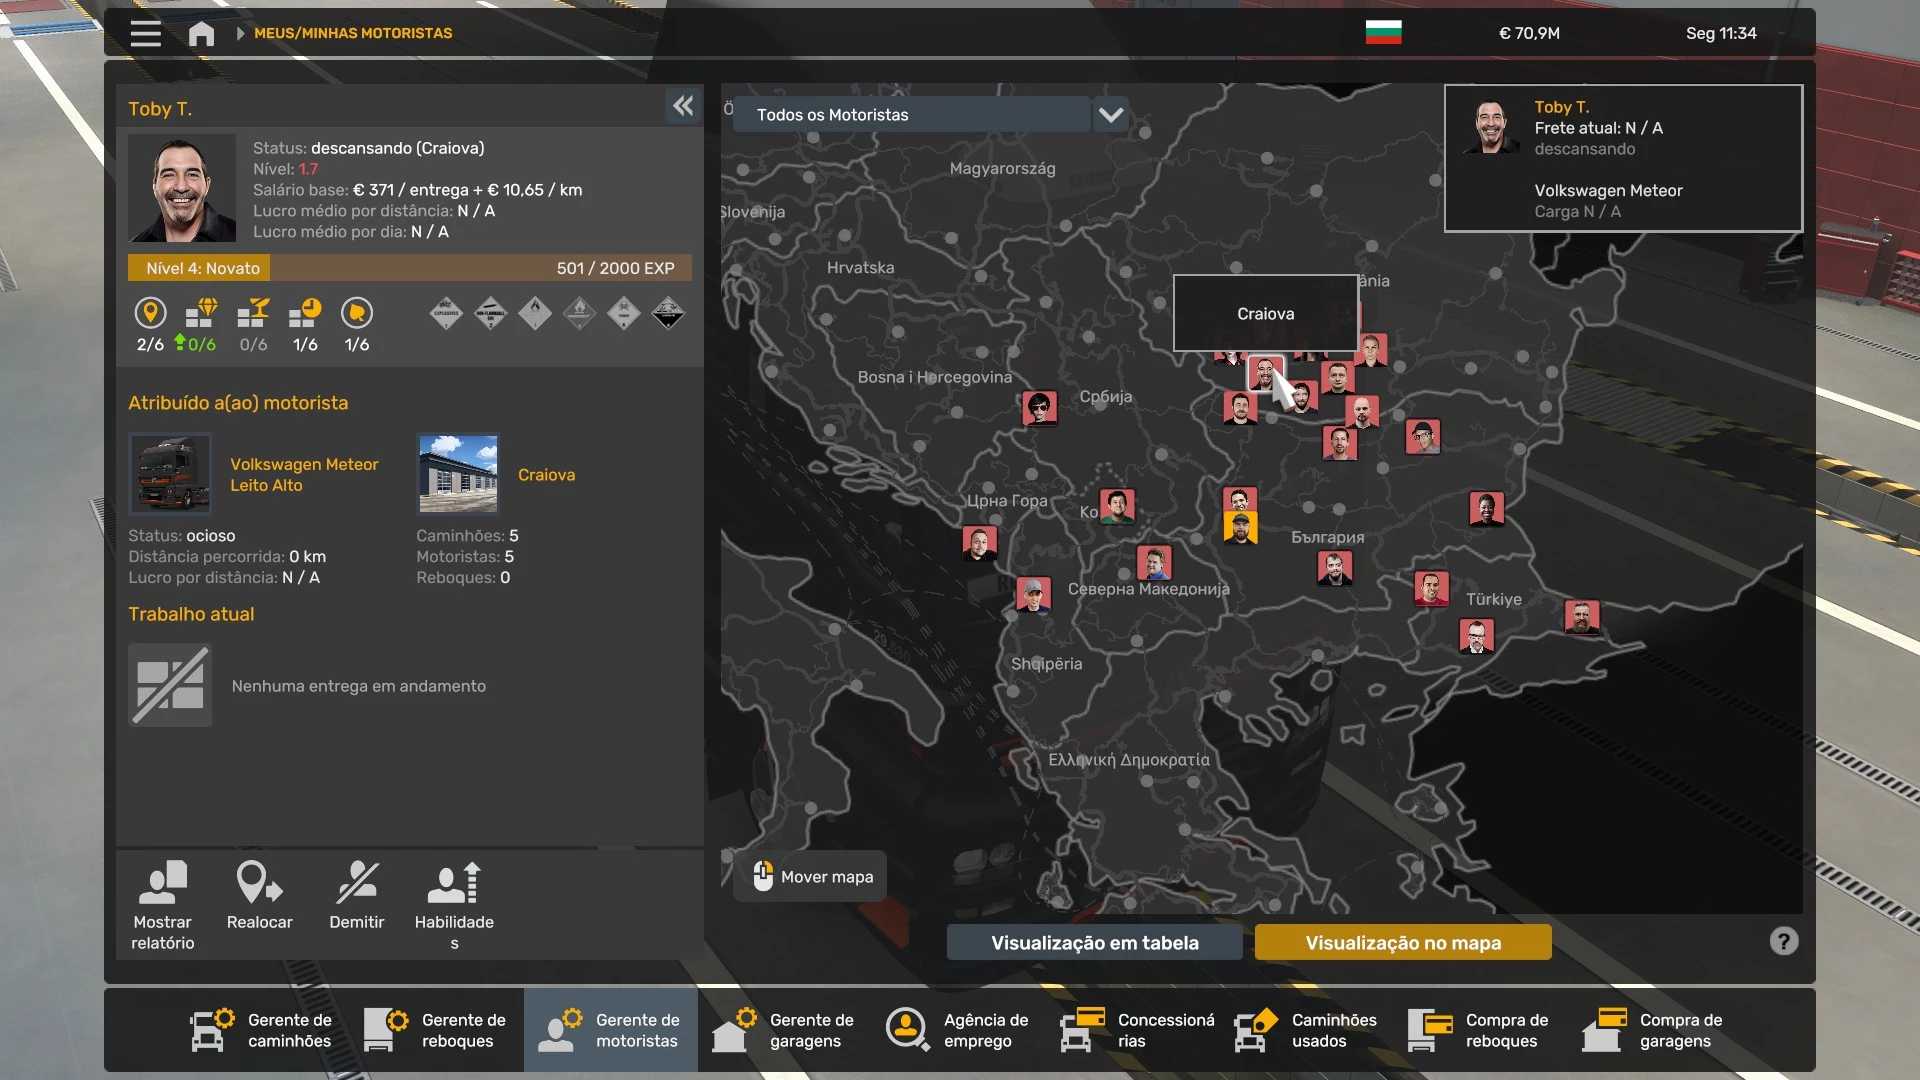This screenshot has width=1920, height=1080.
Task: Open the Gerente de caminhões tab
Action: pos(262,1030)
